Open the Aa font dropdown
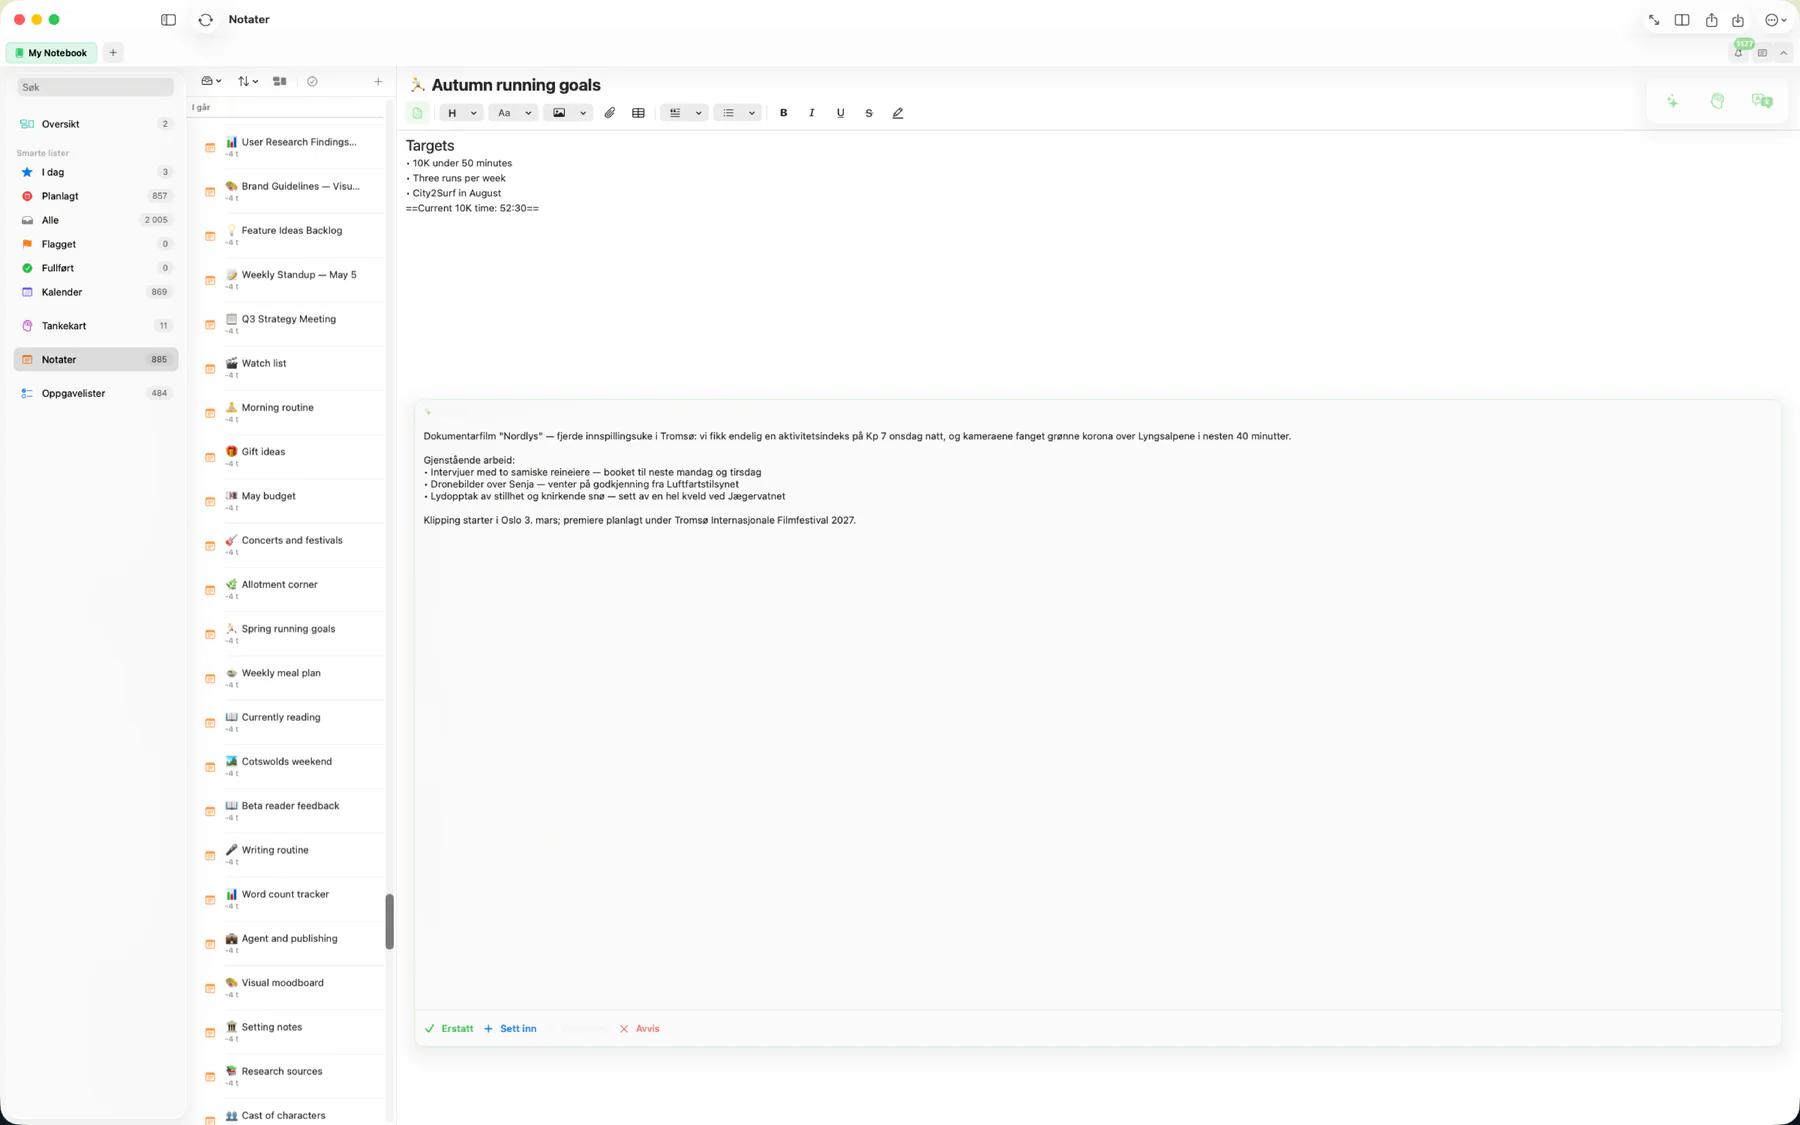 513,113
